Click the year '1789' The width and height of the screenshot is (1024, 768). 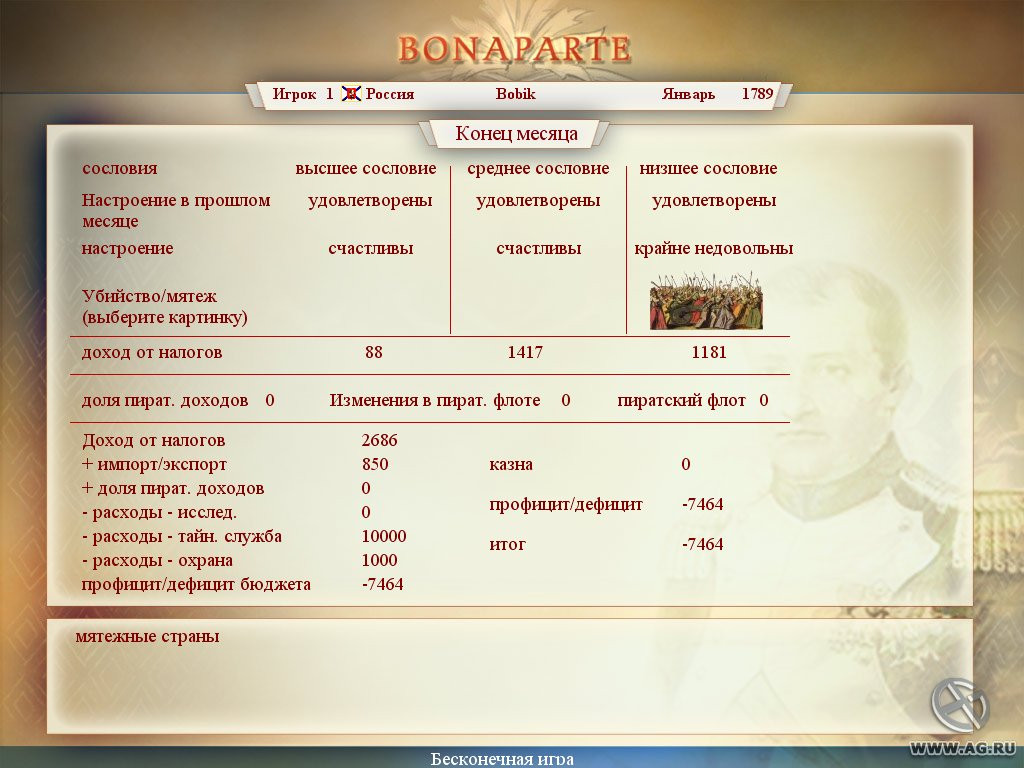[x=758, y=93]
